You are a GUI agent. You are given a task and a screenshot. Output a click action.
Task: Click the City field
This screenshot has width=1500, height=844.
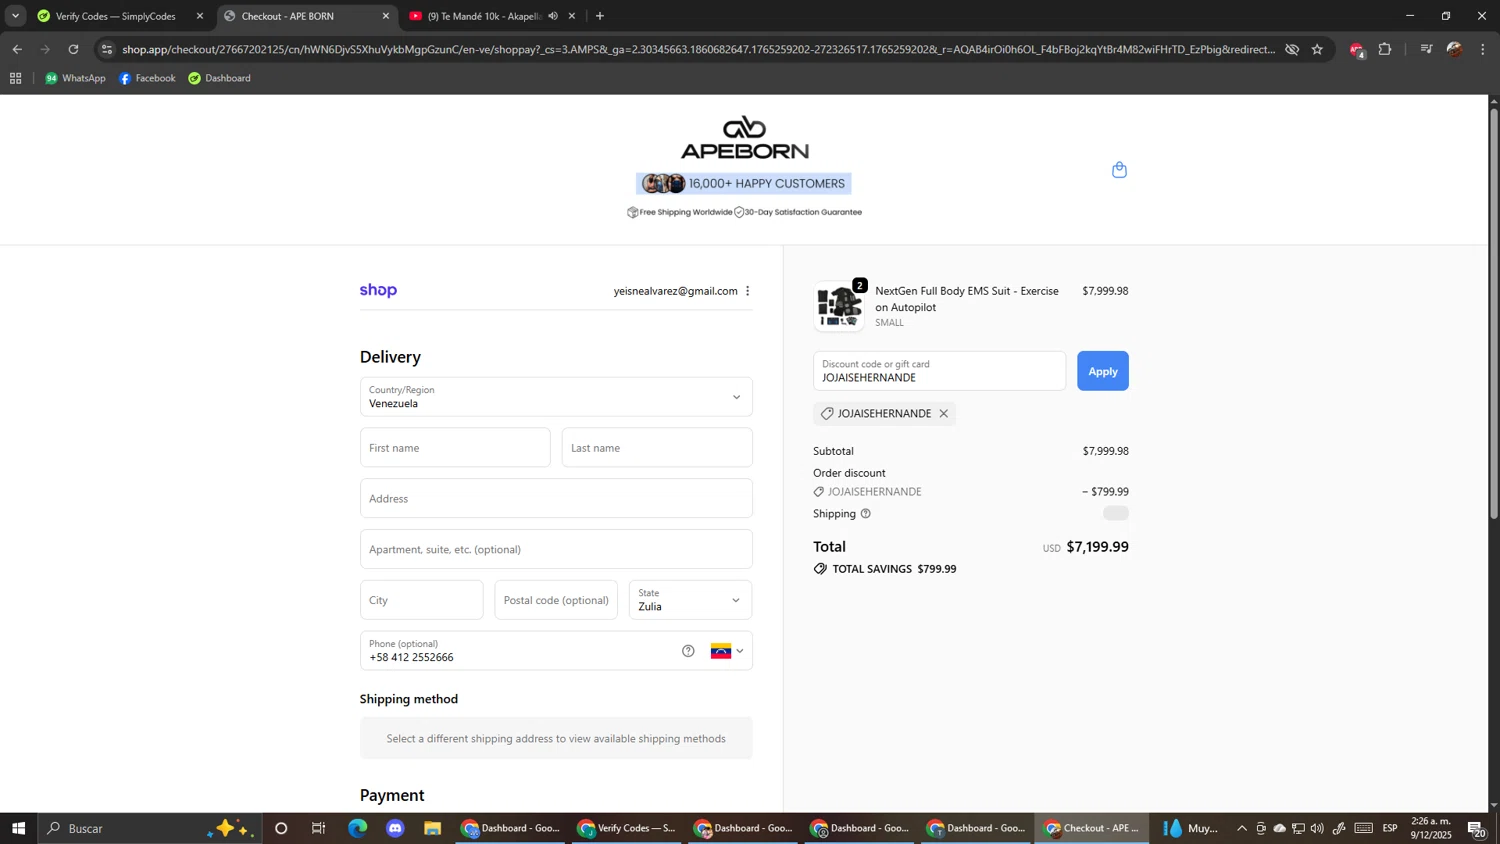(x=421, y=600)
